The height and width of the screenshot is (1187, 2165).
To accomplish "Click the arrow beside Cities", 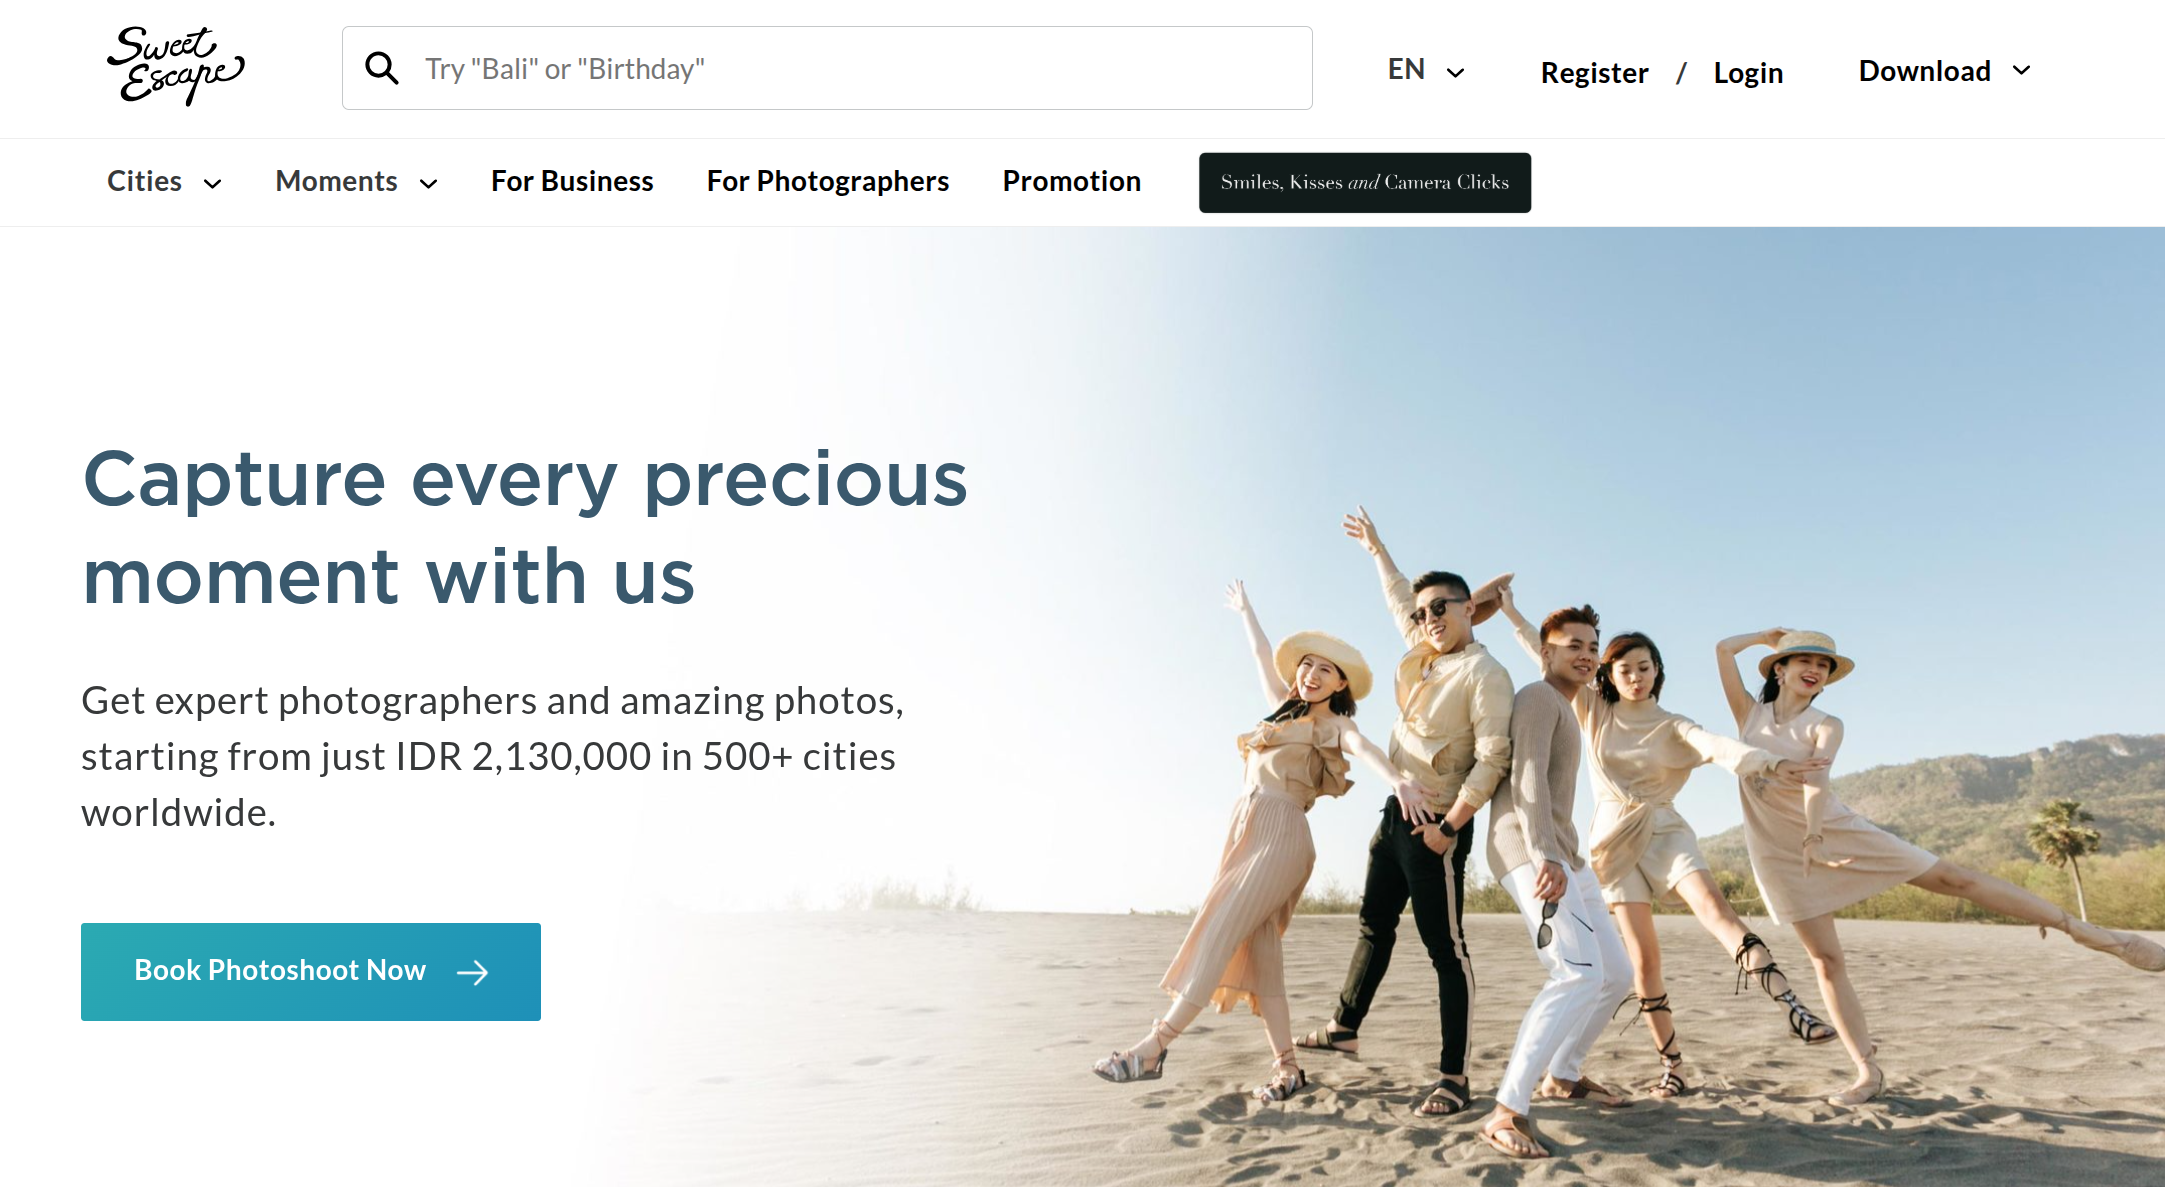I will click(x=213, y=184).
